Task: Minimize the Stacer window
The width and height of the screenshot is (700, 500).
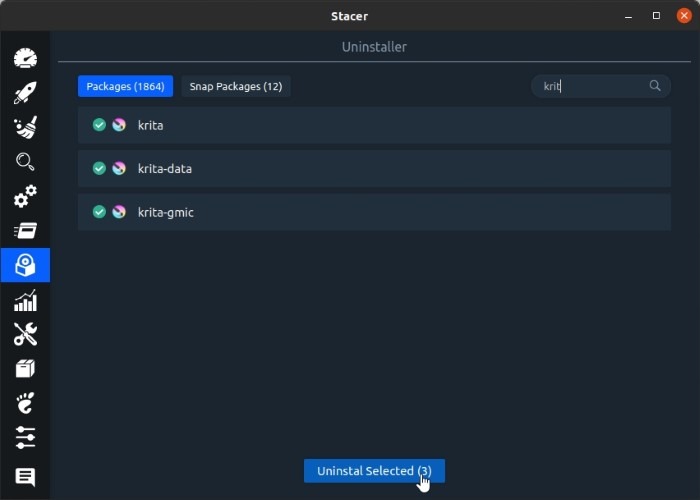Action: (x=628, y=16)
